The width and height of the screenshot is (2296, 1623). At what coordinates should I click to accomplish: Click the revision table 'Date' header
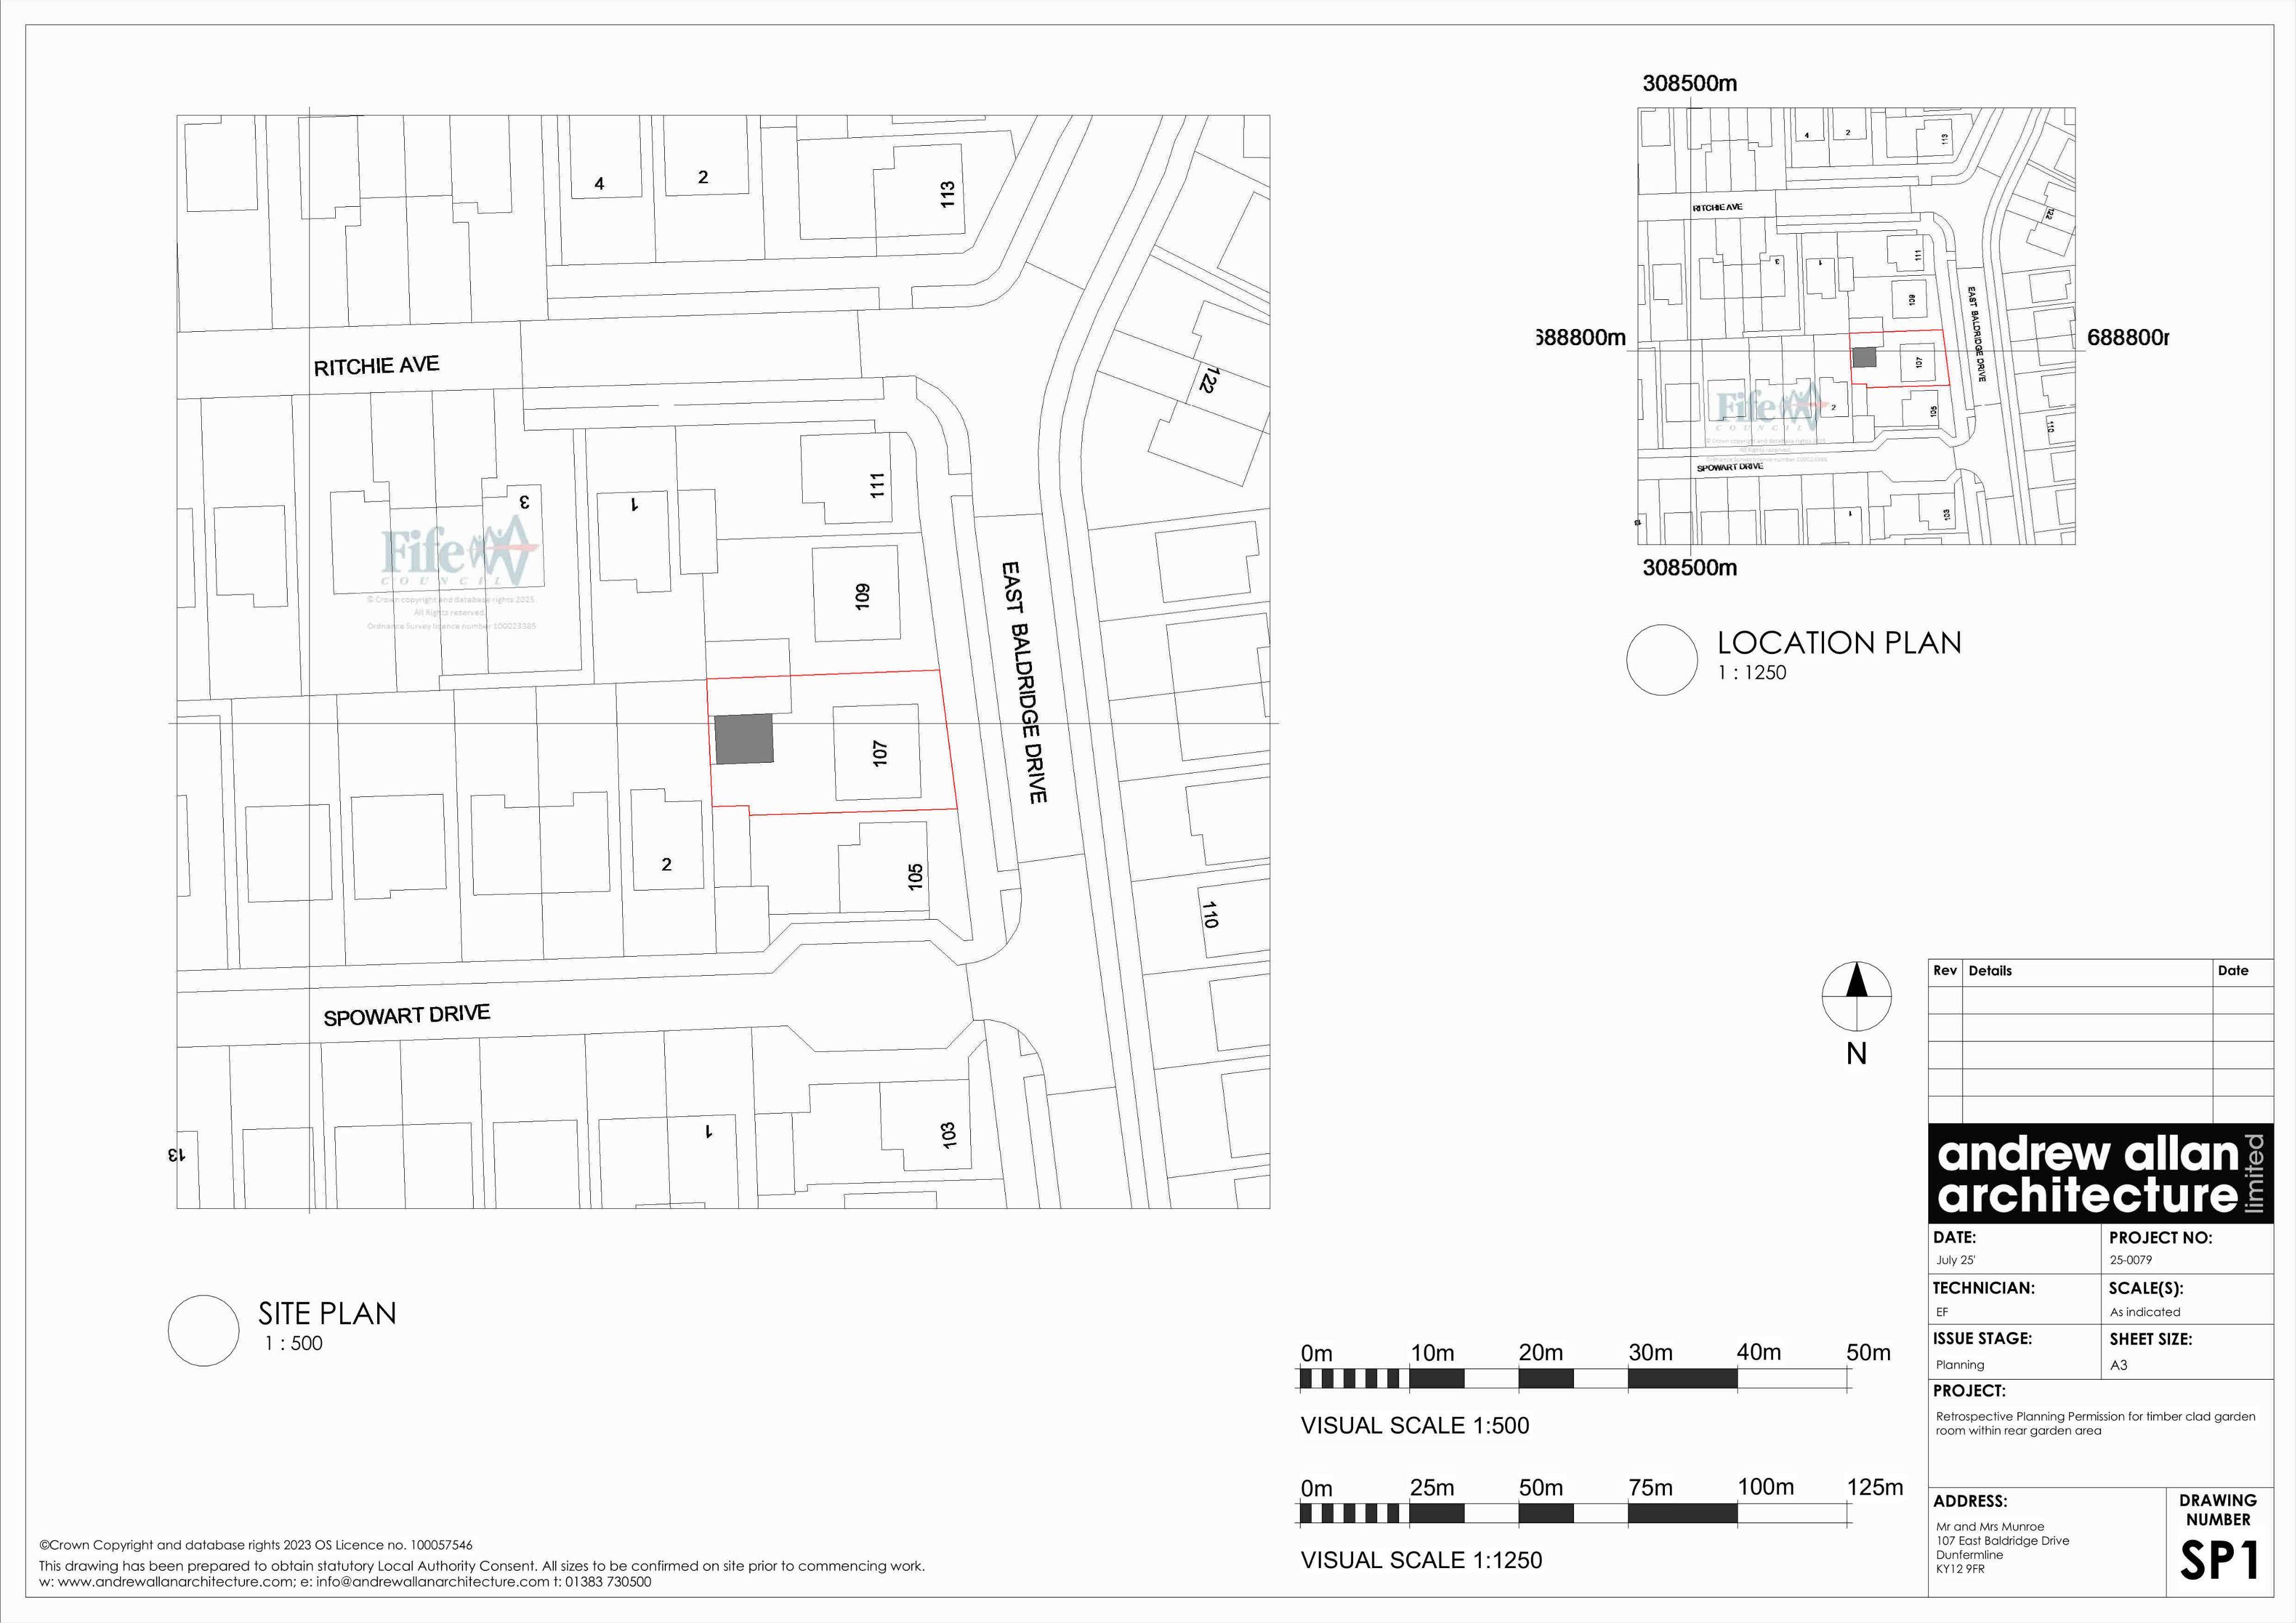(x=2233, y=970)
